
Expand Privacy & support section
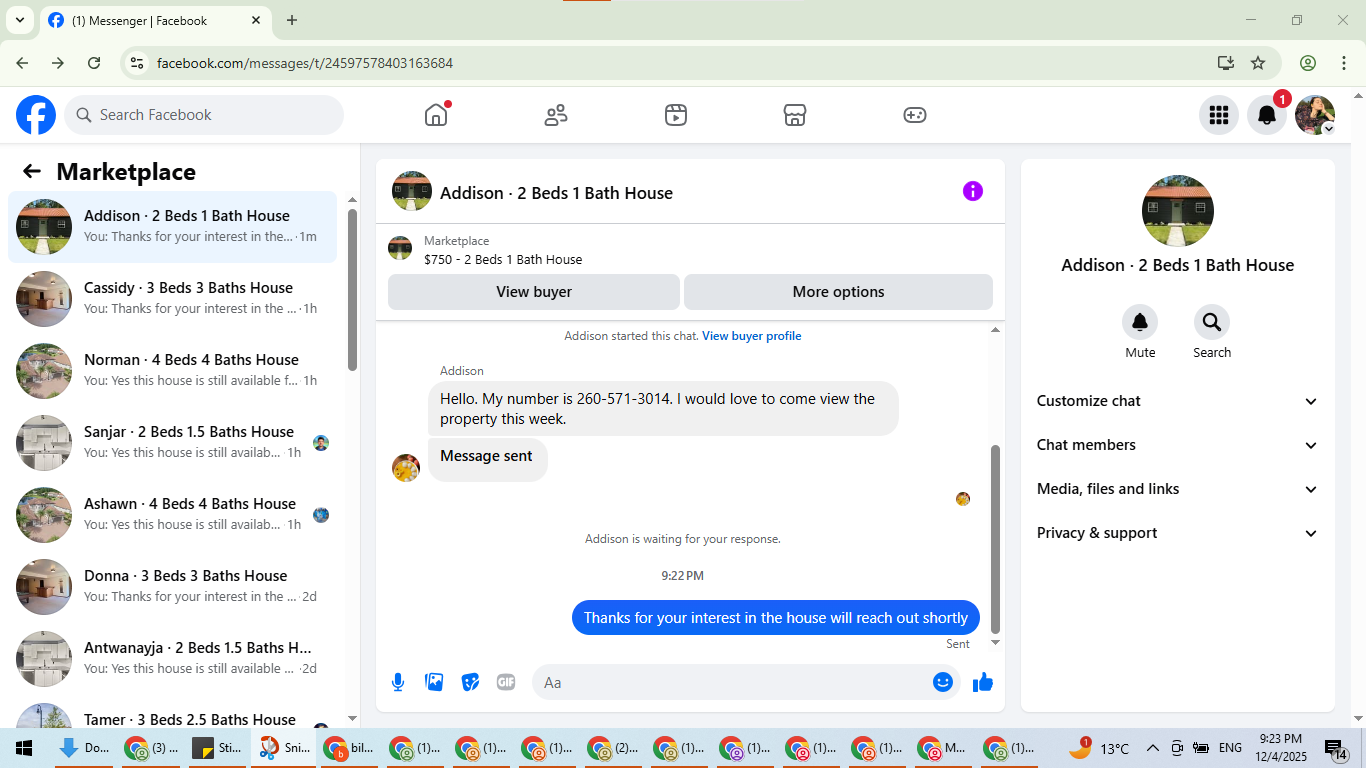(x=1177, y=533)
